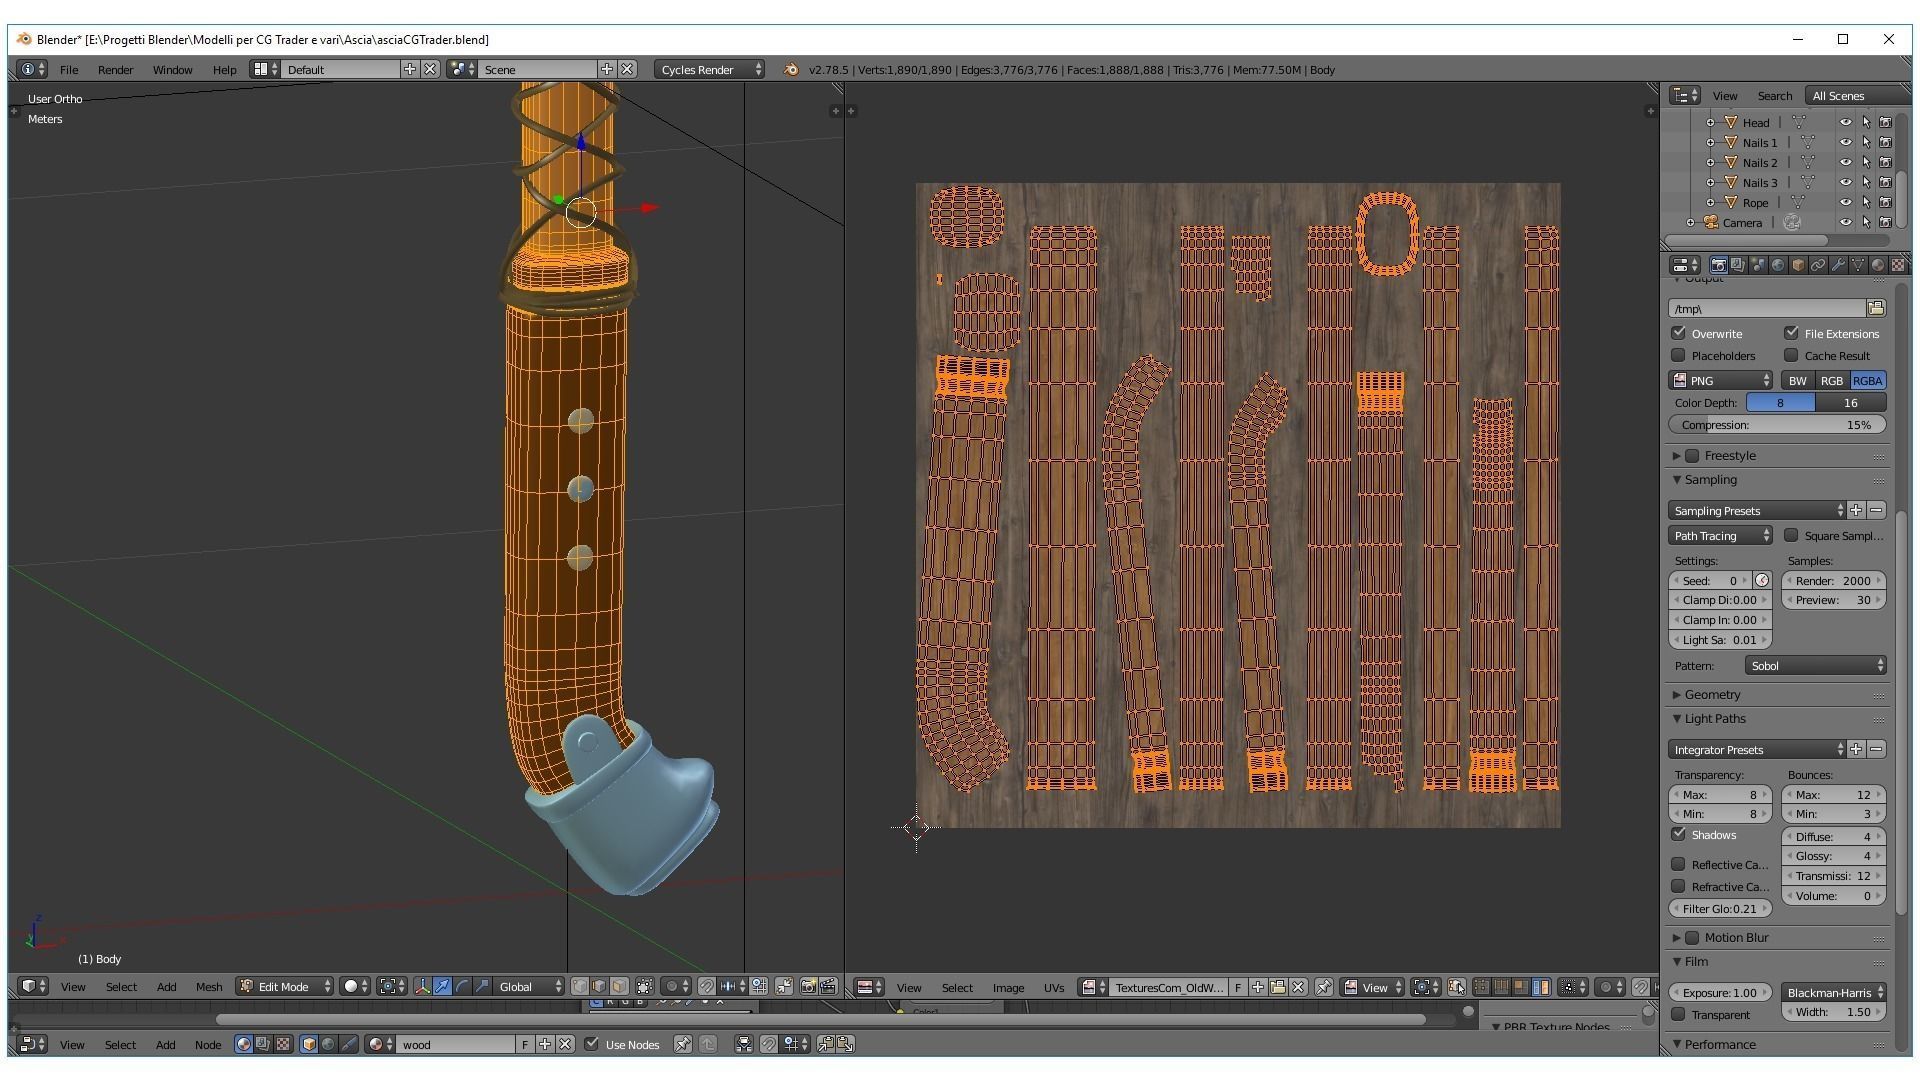Open the Texture tab (checker icon)

(1898, 265)
